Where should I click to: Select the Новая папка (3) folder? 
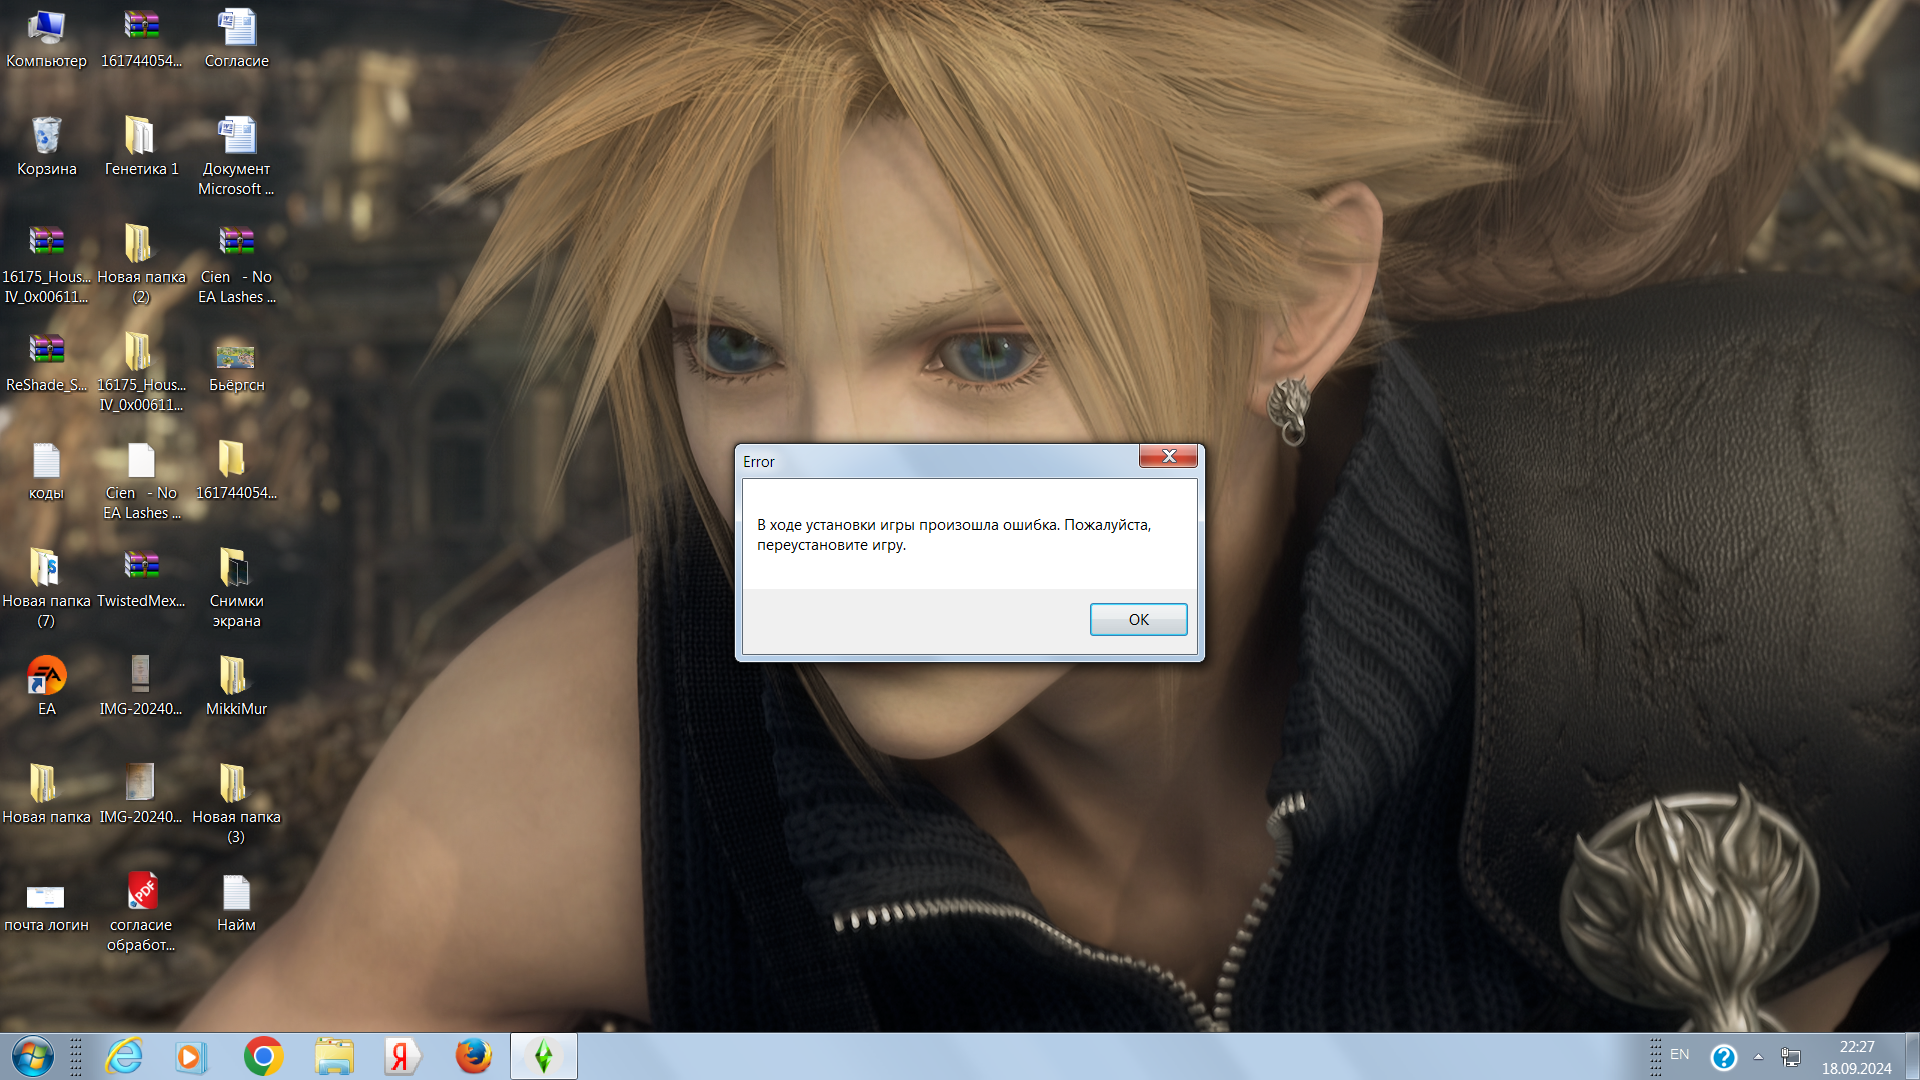[237, 805]
